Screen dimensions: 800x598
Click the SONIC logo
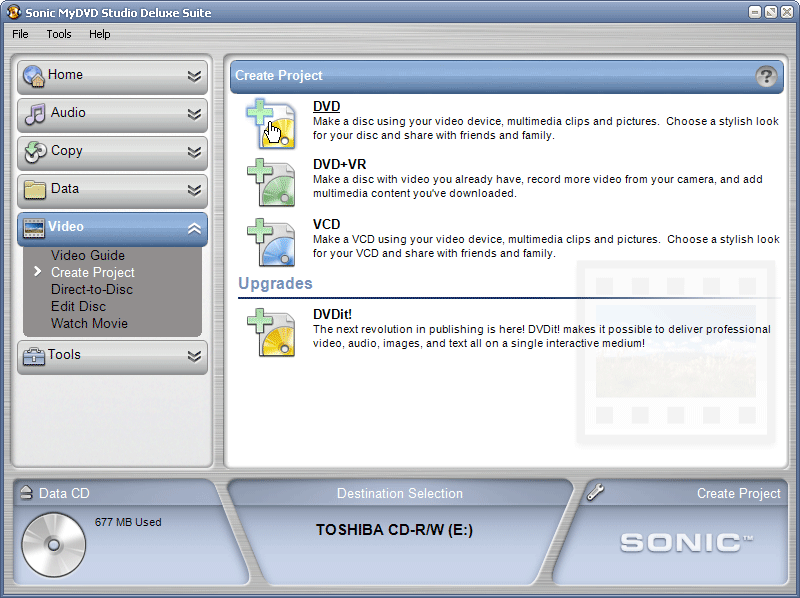coord(687,542)
